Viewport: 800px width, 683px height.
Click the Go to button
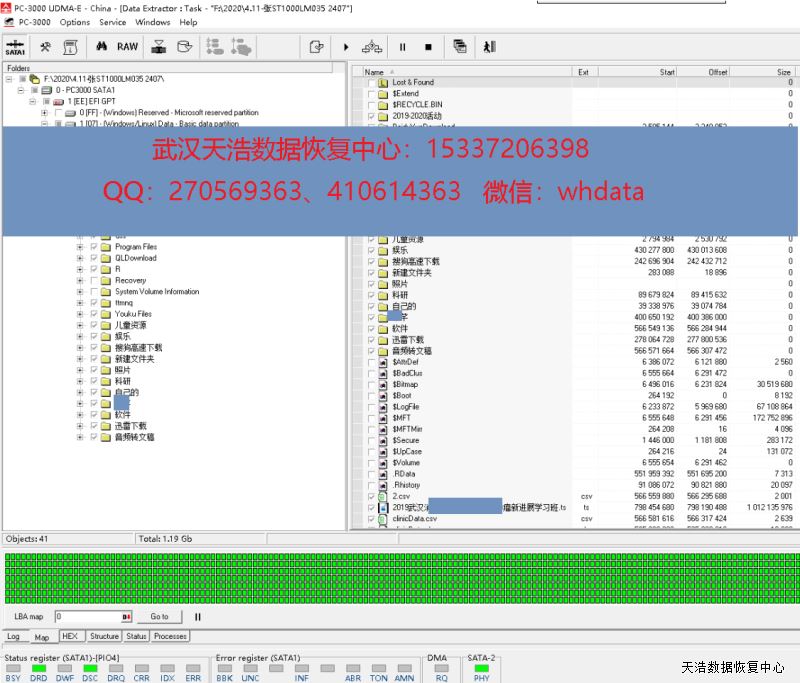[x=160, y=617]
